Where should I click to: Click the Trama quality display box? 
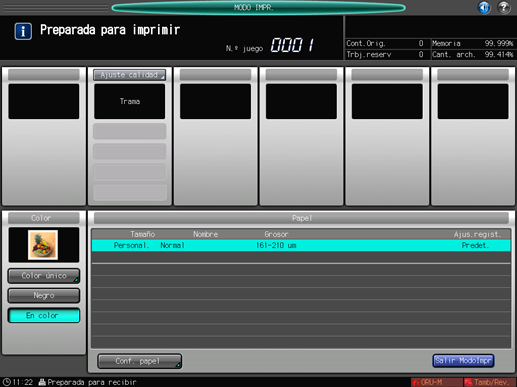(130, 101)
